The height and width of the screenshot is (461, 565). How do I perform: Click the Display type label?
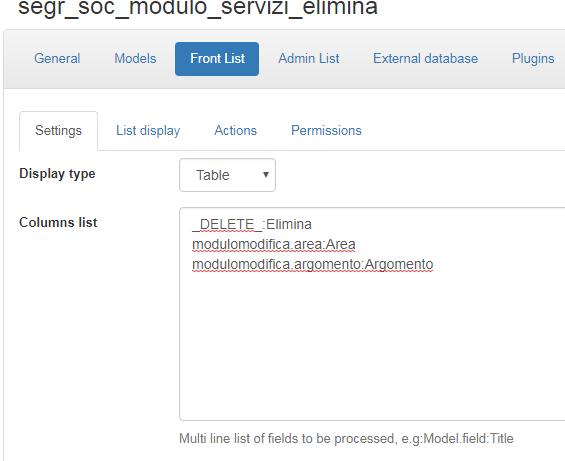(x=57, y=174)
